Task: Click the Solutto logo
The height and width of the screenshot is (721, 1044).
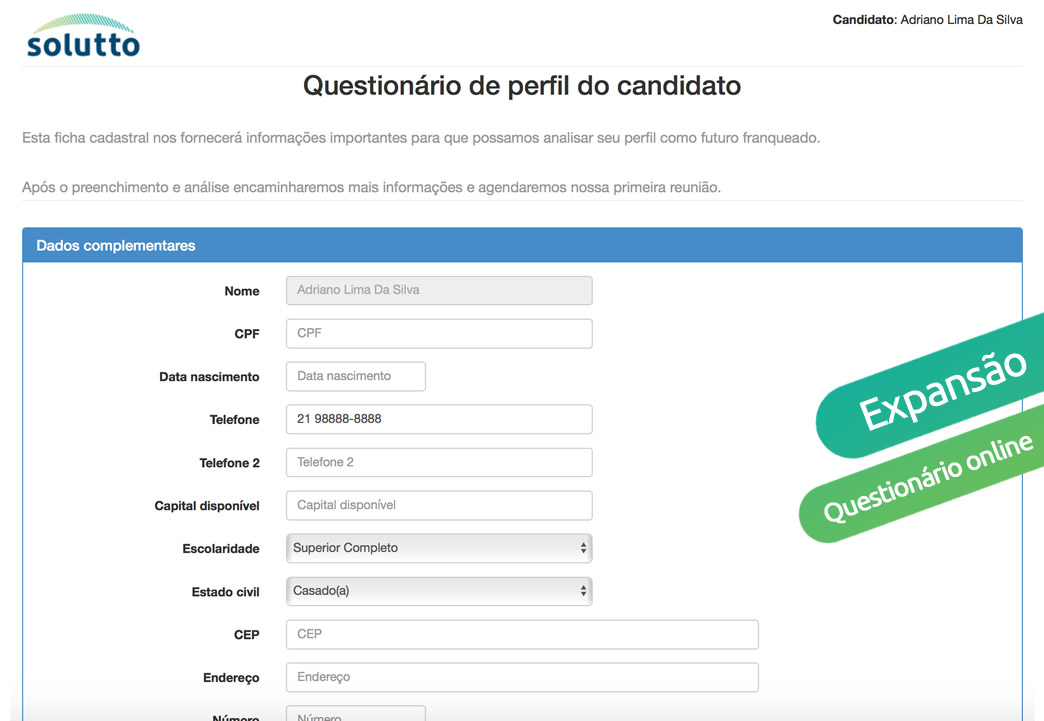Action: 83,35
